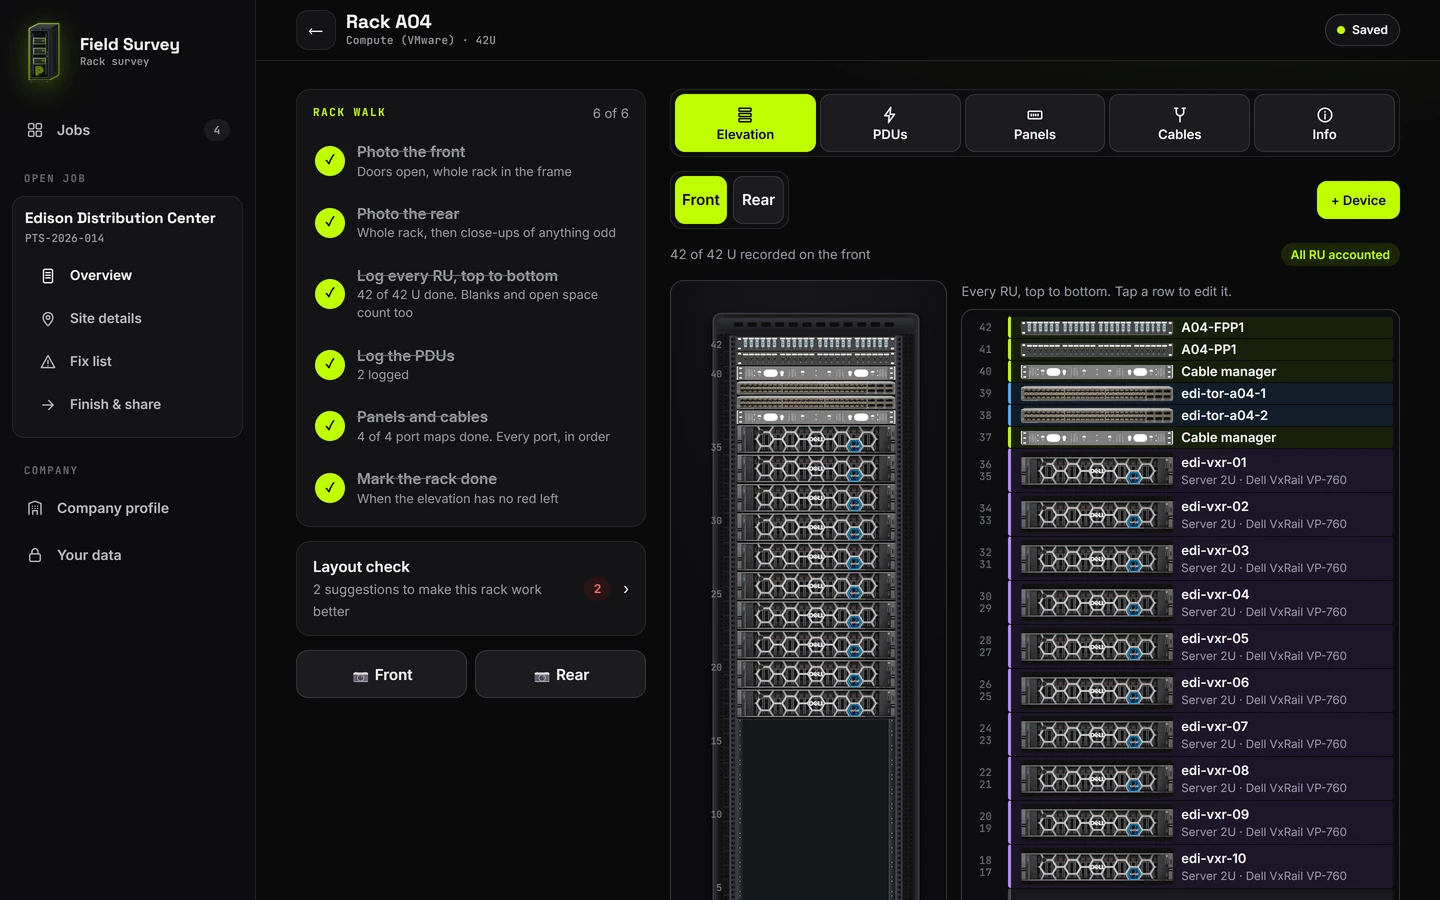Screen dimensions: 1440x900
Task: Click the Field Survey rack logo
Action: point(43,52)
